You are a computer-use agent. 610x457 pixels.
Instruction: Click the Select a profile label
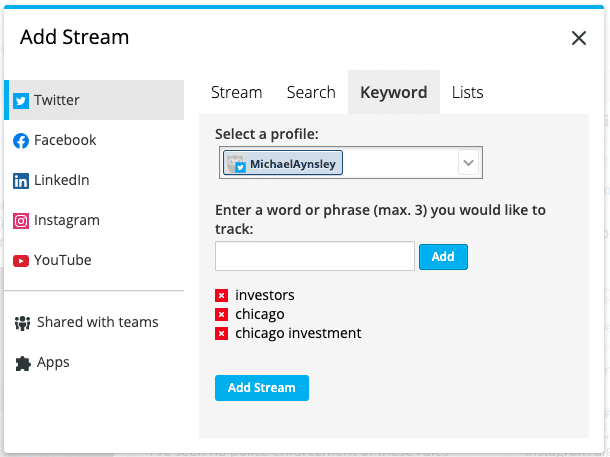pyautogui.click(x=266, y=134)
